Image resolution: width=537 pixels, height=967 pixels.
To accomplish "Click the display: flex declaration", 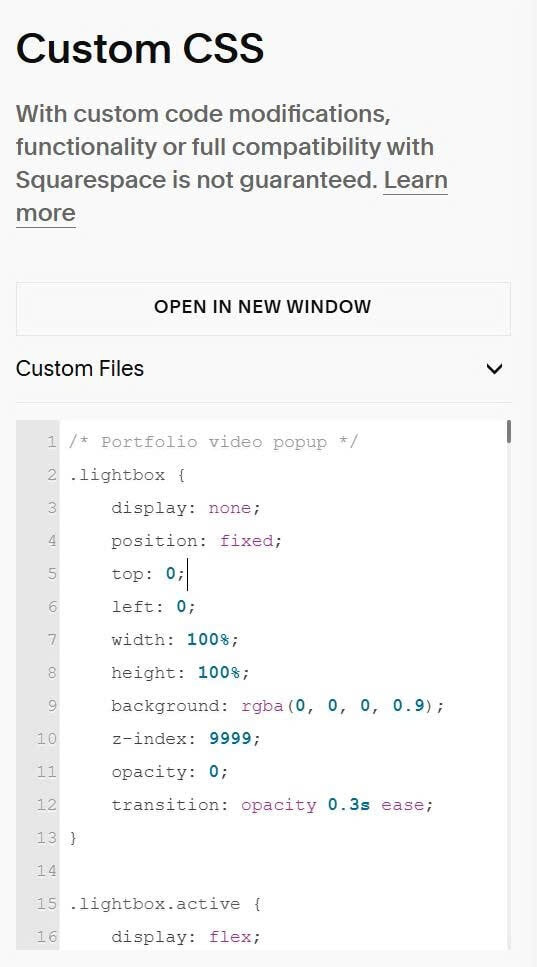I will tap(186, 937).
